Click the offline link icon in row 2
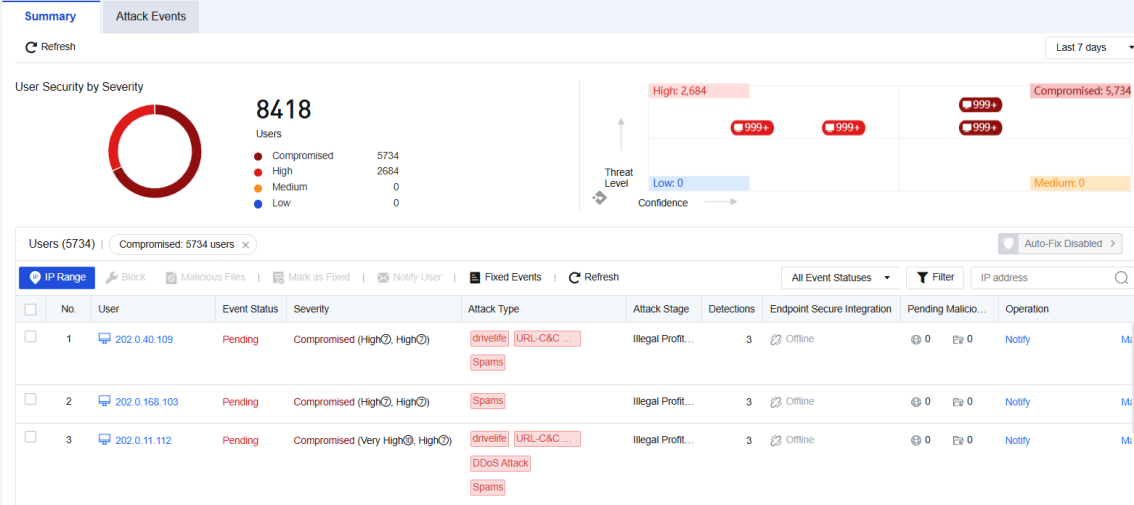 click(776, 402)
